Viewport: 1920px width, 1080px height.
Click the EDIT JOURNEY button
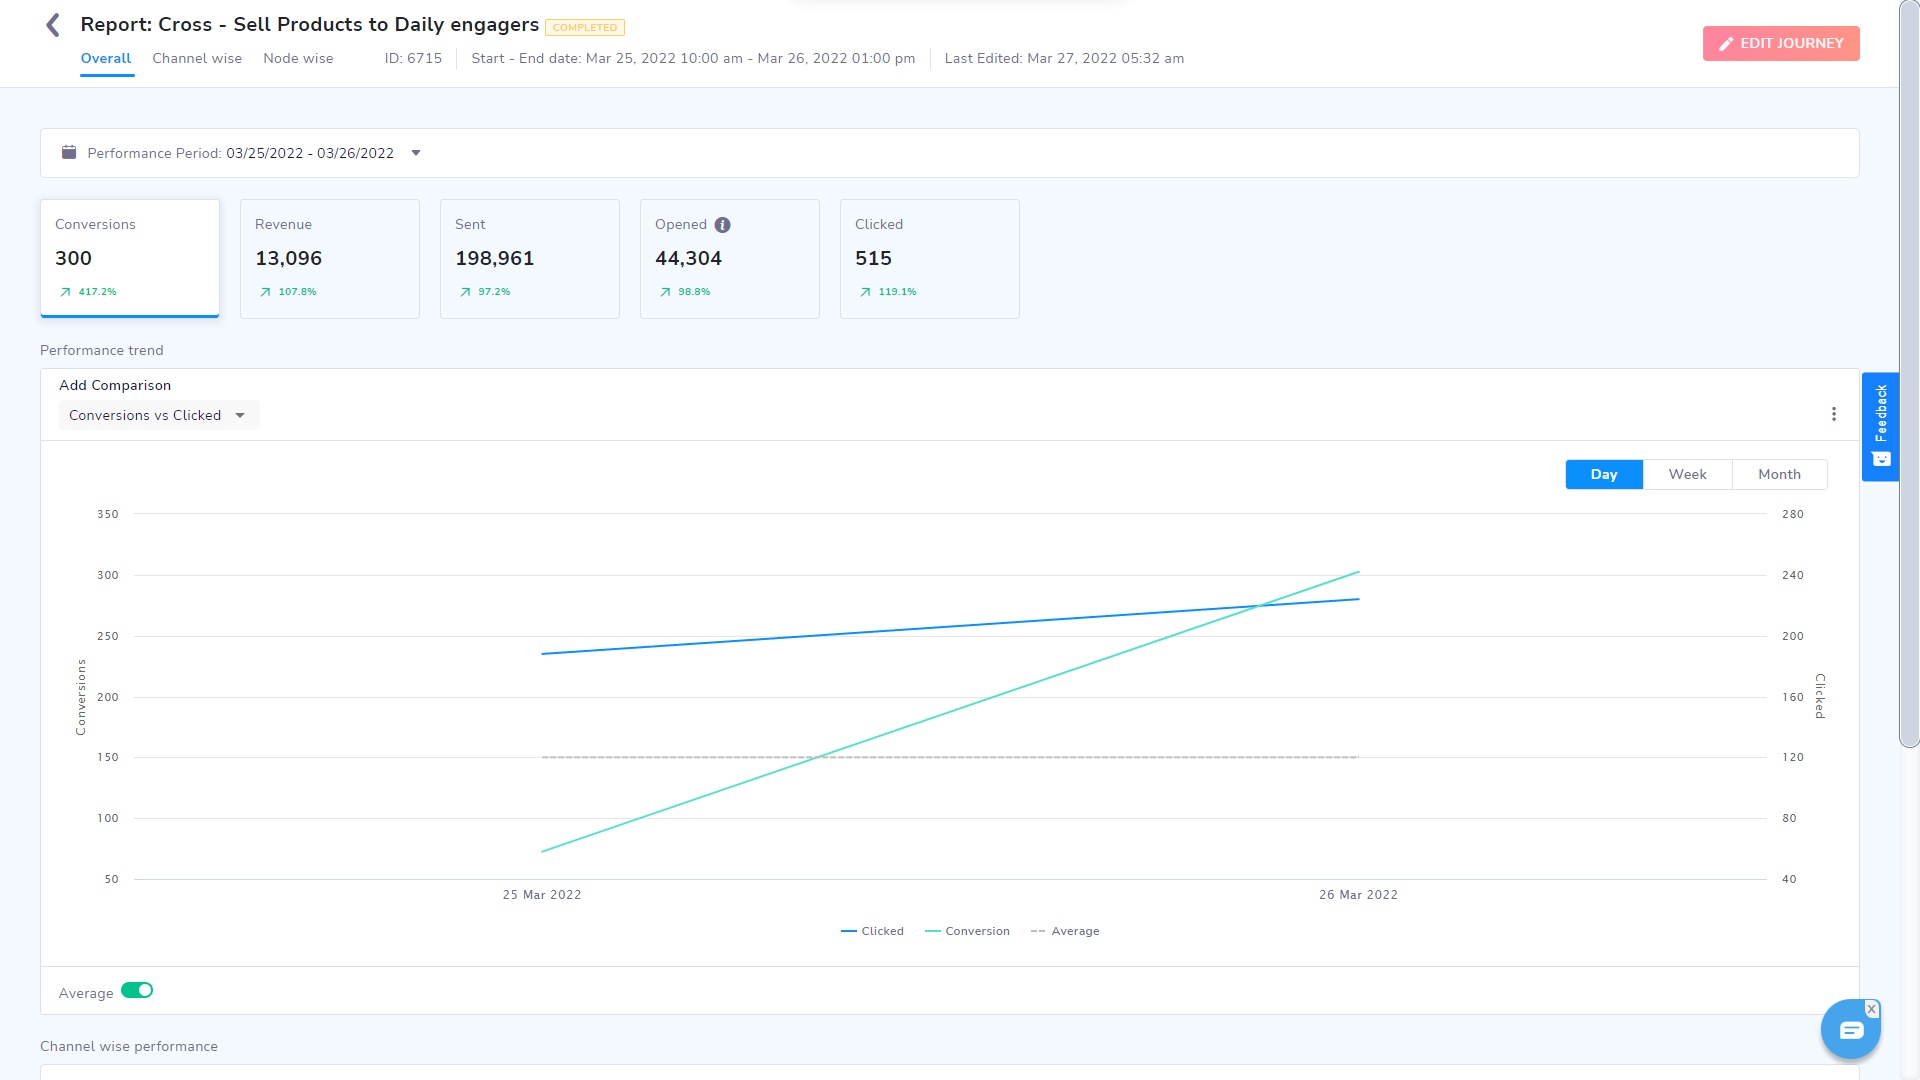pyautogui.click(x=1781, y=43)
